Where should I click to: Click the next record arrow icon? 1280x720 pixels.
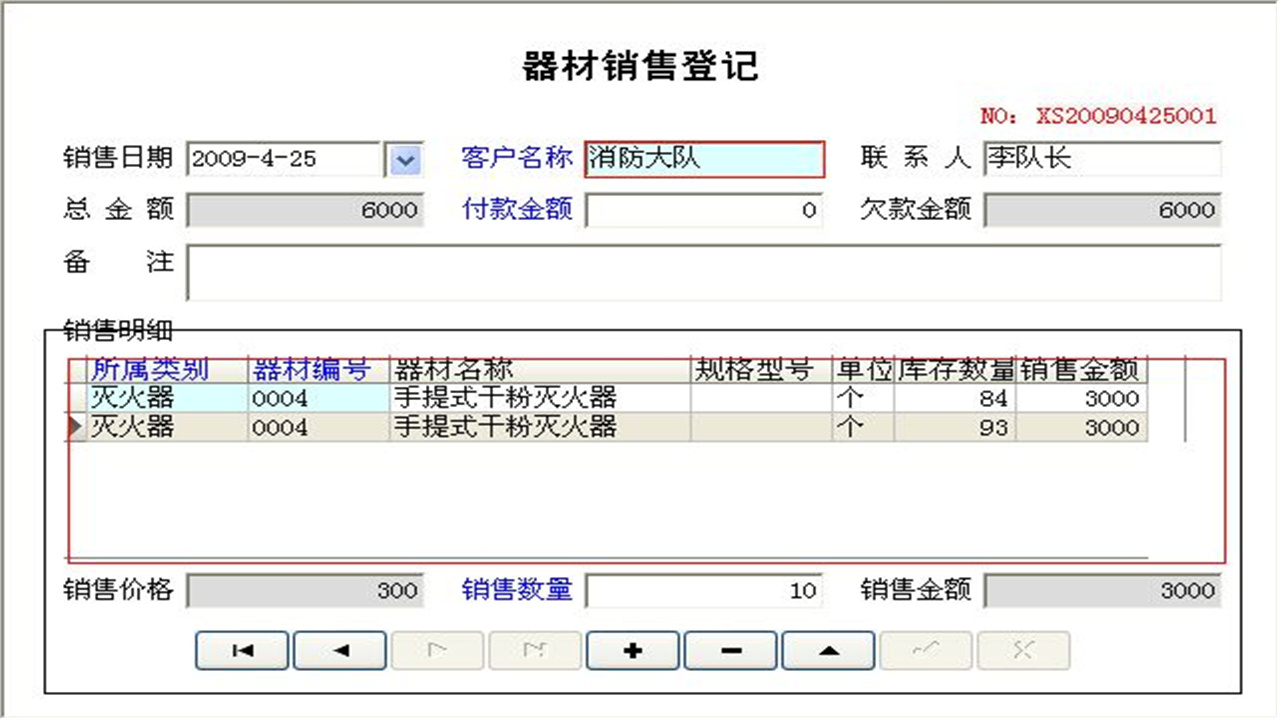437,650
